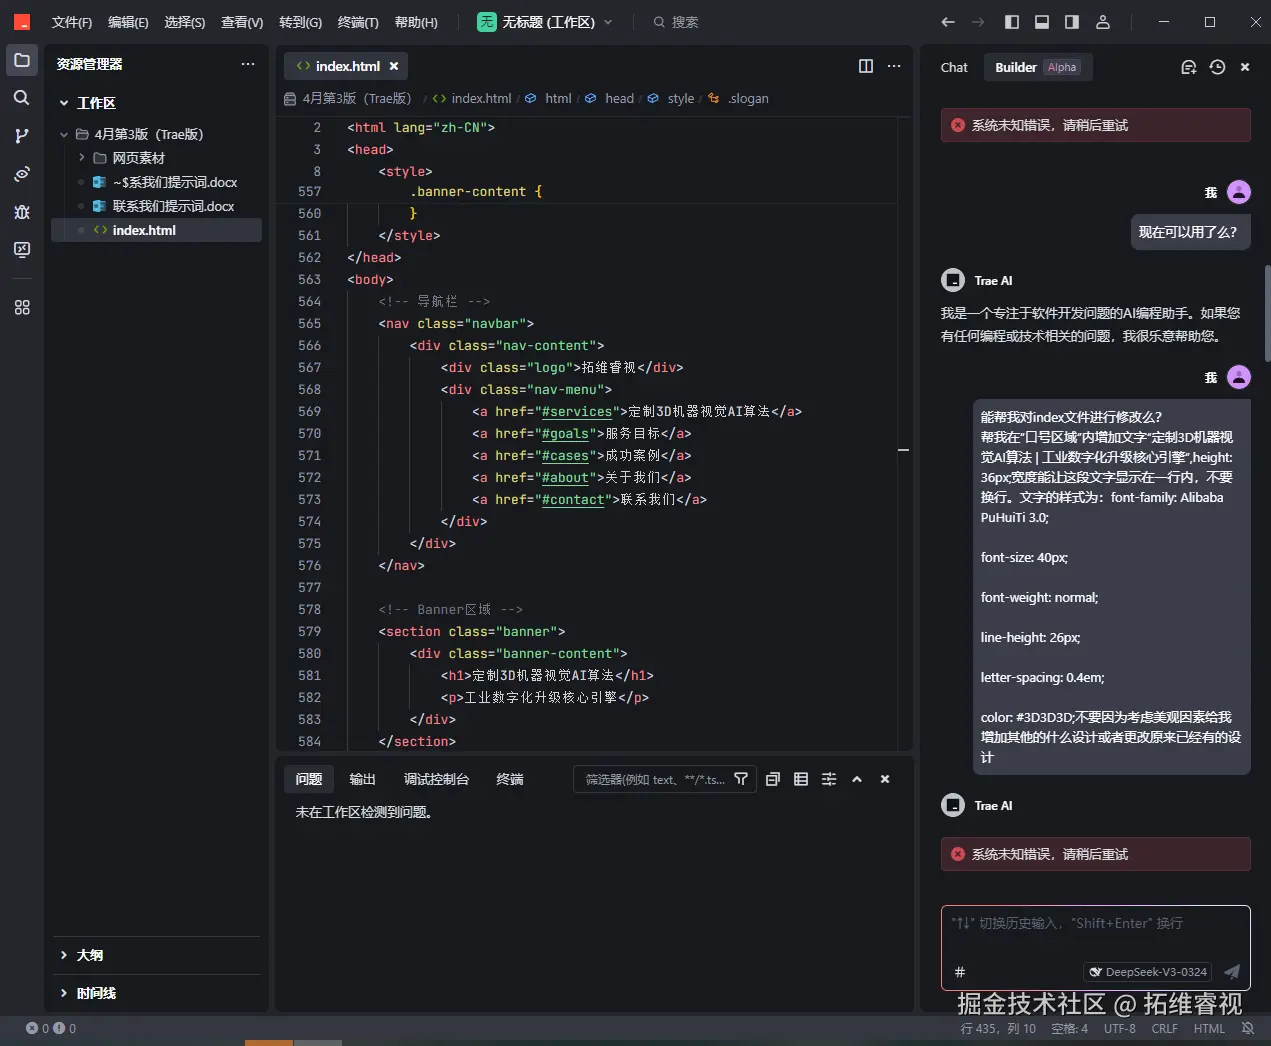Open the Extensions view icon
The height and width of the screenshot is (1046, 1271).
pos(21,308)
